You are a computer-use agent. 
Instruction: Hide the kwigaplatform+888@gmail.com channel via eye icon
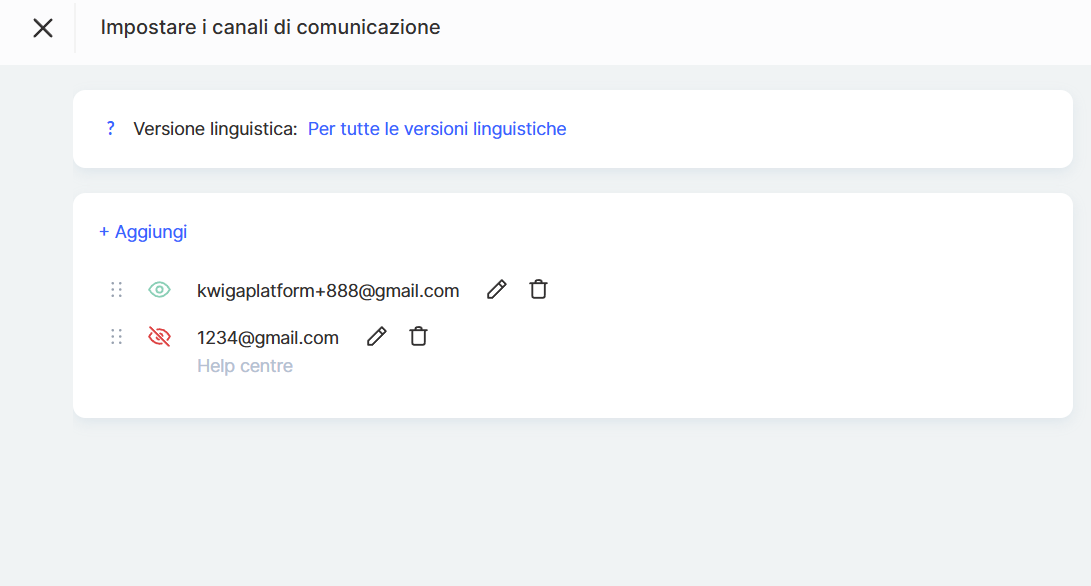[159, 290]
